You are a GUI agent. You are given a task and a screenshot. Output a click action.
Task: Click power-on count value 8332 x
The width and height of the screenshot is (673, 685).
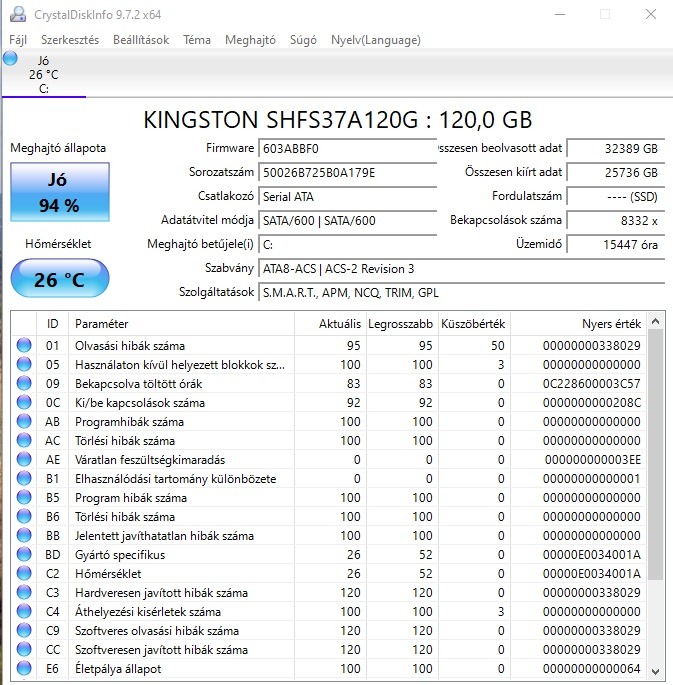[616, 221]
